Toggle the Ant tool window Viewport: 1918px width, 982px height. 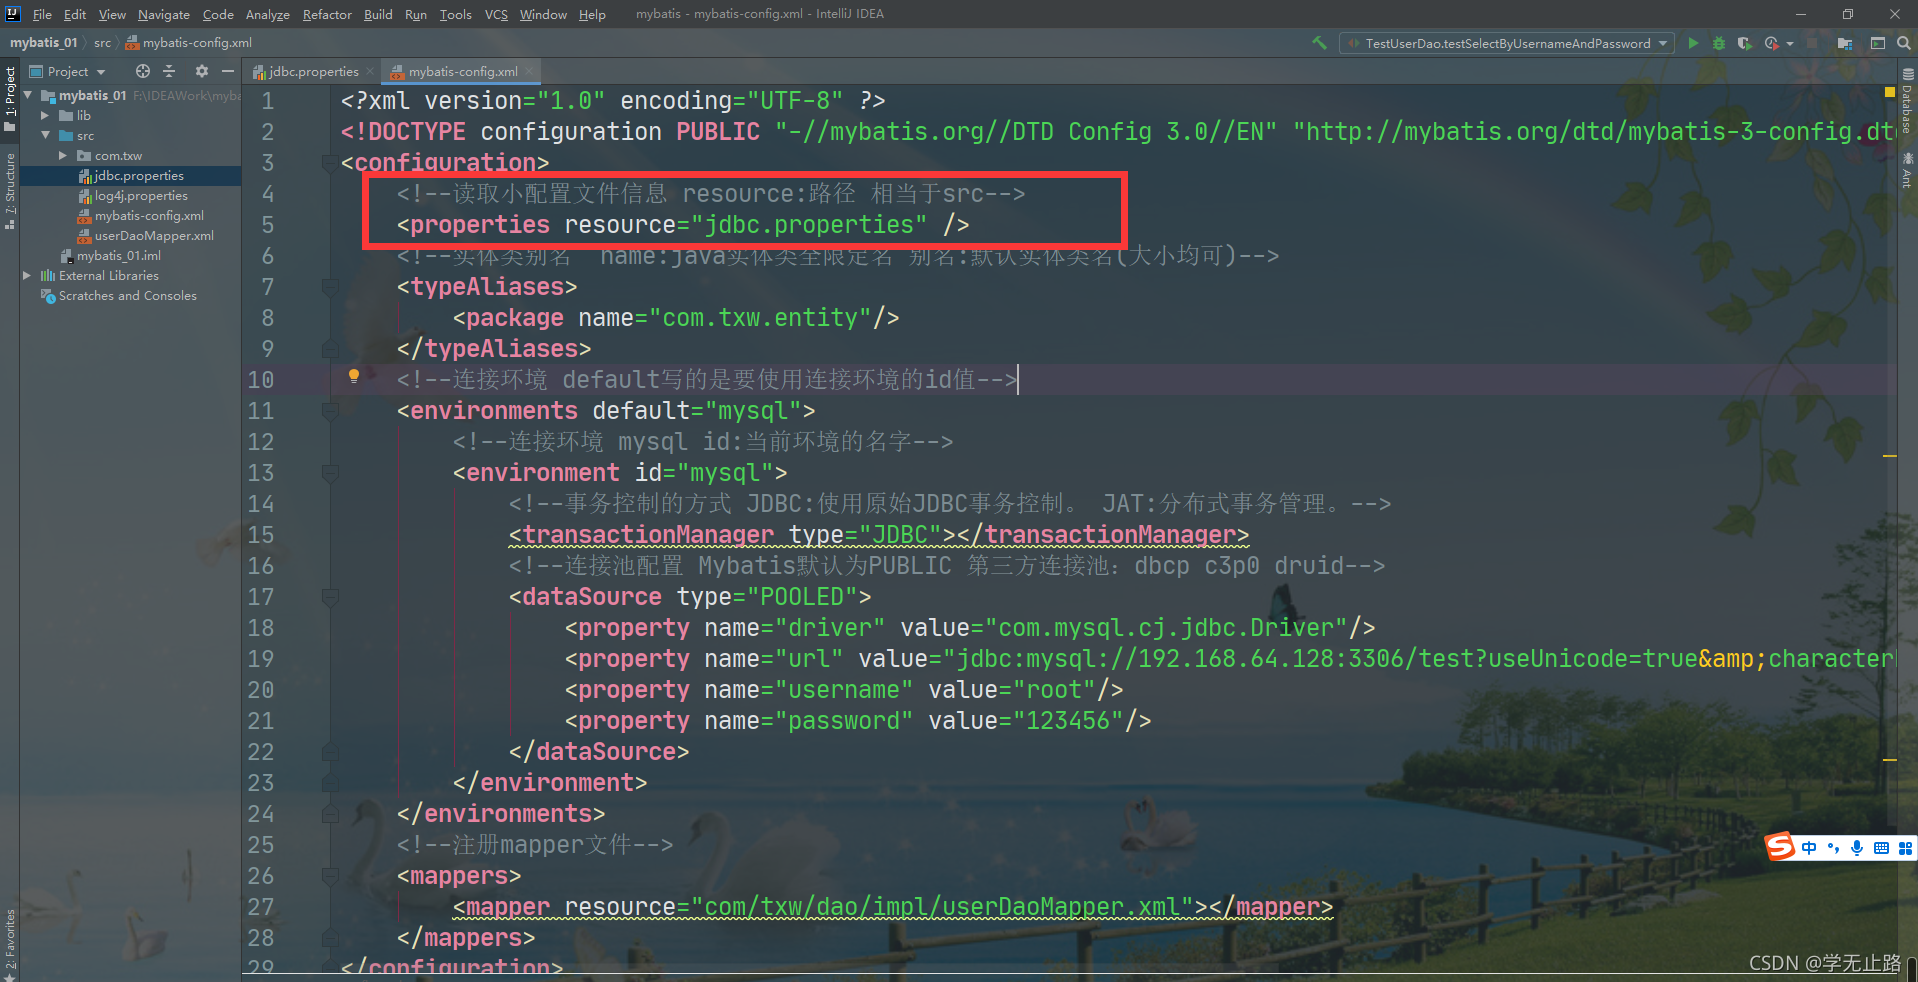1907,170
